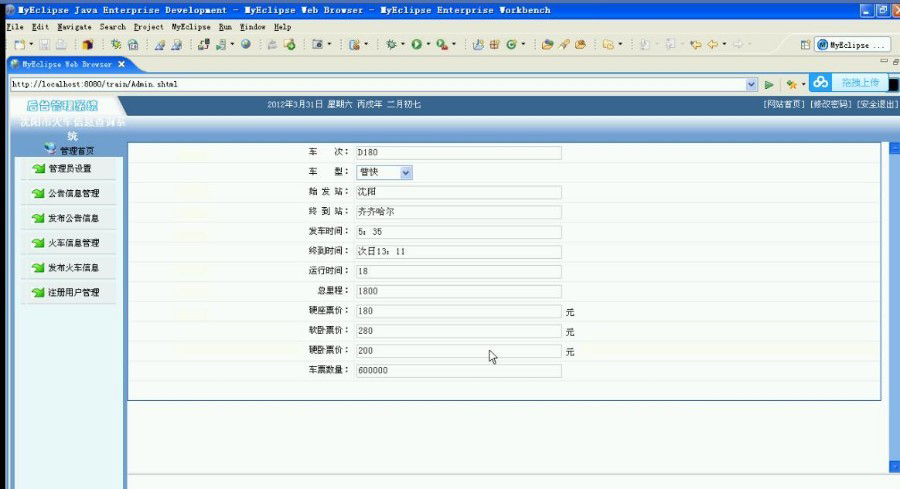Open the Window menu
The image size is (900, 489).
[x=253, y=27]
